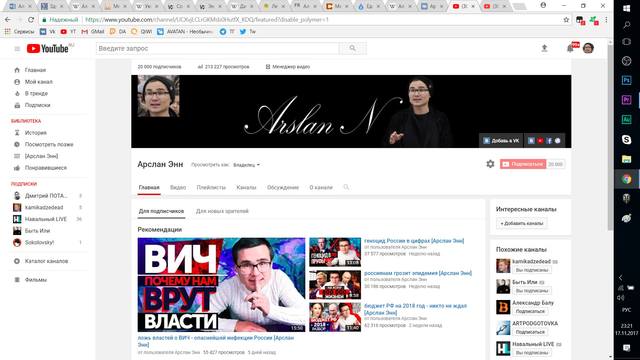Viewport: 640px width, 360px height.
Task: Open the VK bookmark in bookmarks bar
Action: coord(47,31)
